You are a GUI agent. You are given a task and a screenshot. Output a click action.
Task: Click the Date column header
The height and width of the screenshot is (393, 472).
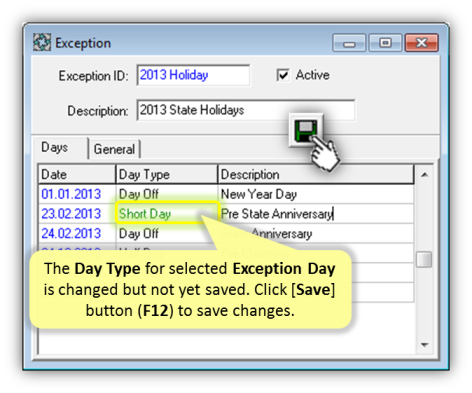[x=77, y=174]
